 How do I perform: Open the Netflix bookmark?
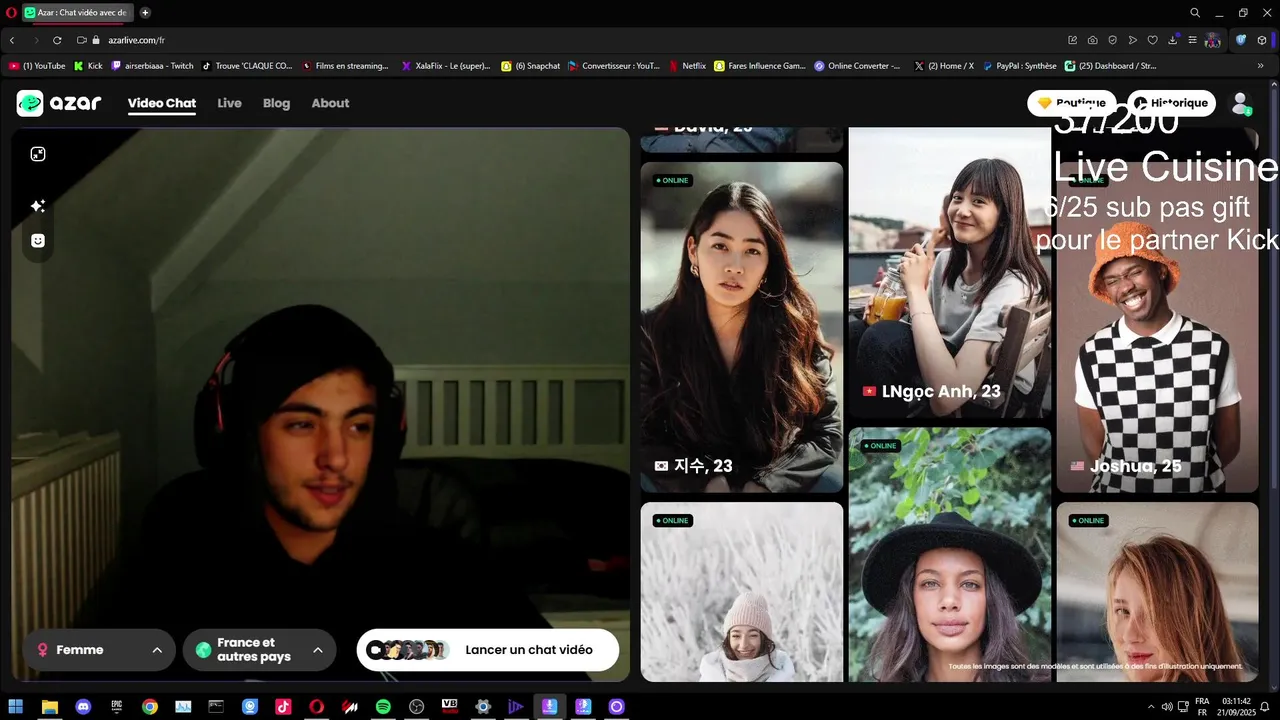point(687,66)
